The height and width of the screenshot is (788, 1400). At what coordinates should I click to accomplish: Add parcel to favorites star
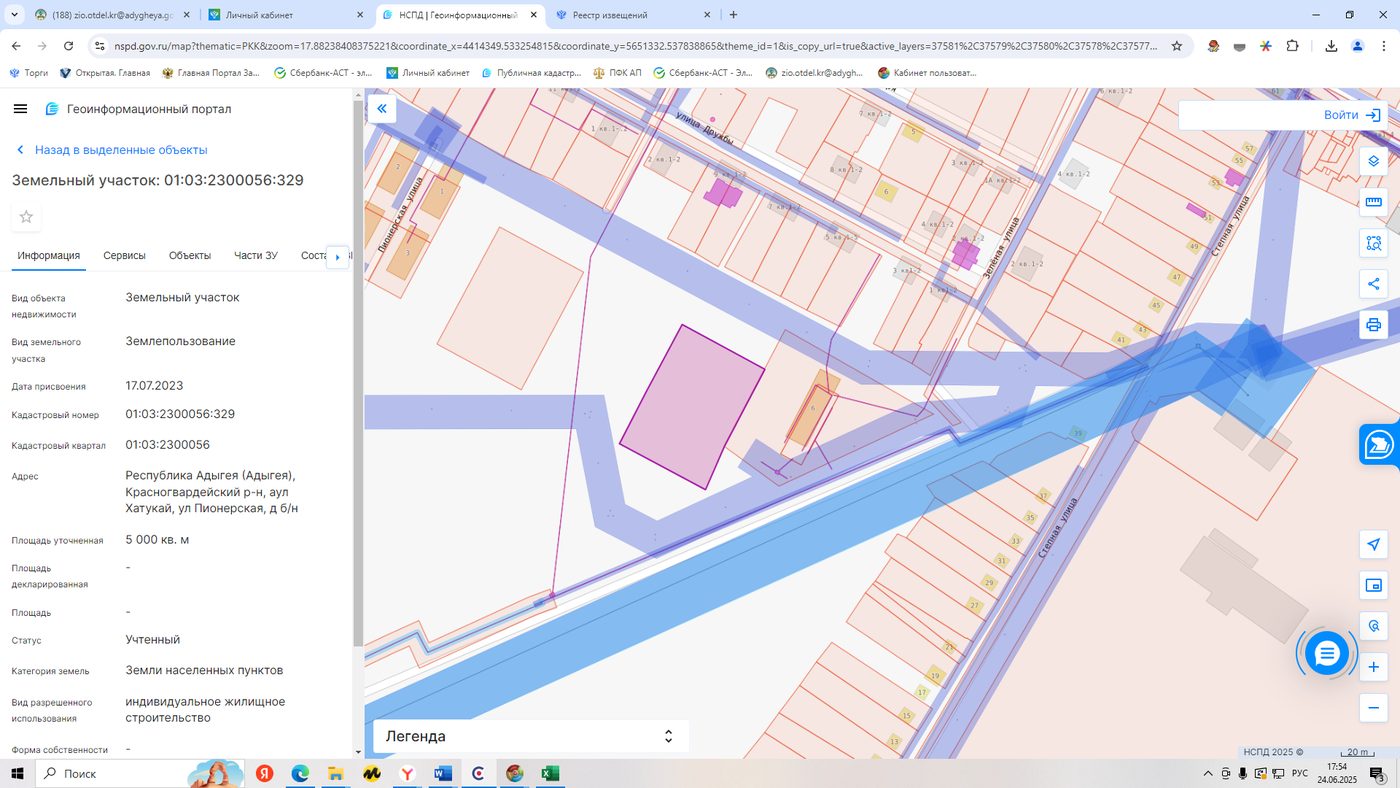26,217
